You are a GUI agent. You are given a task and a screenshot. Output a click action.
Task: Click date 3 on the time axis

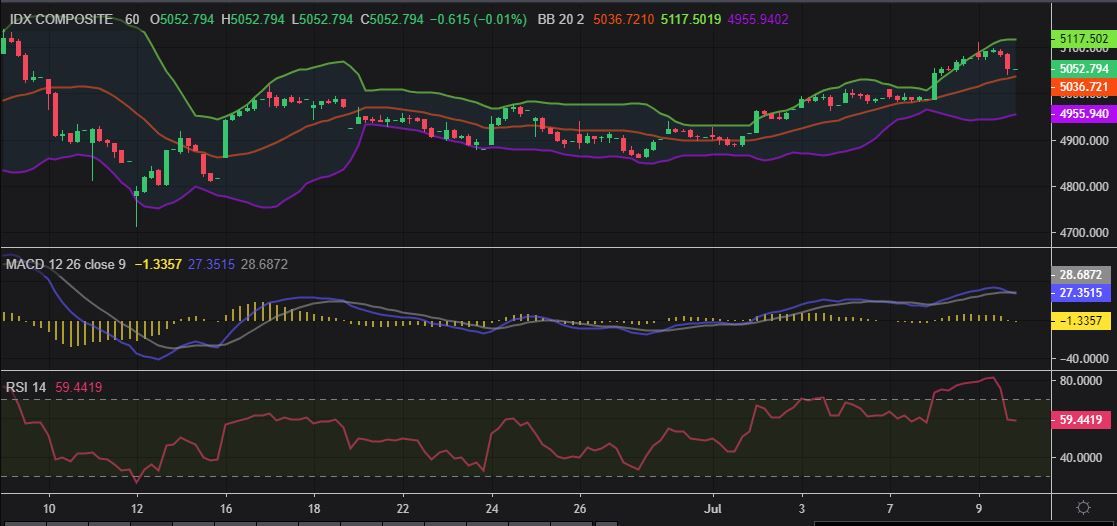point(802,507)
